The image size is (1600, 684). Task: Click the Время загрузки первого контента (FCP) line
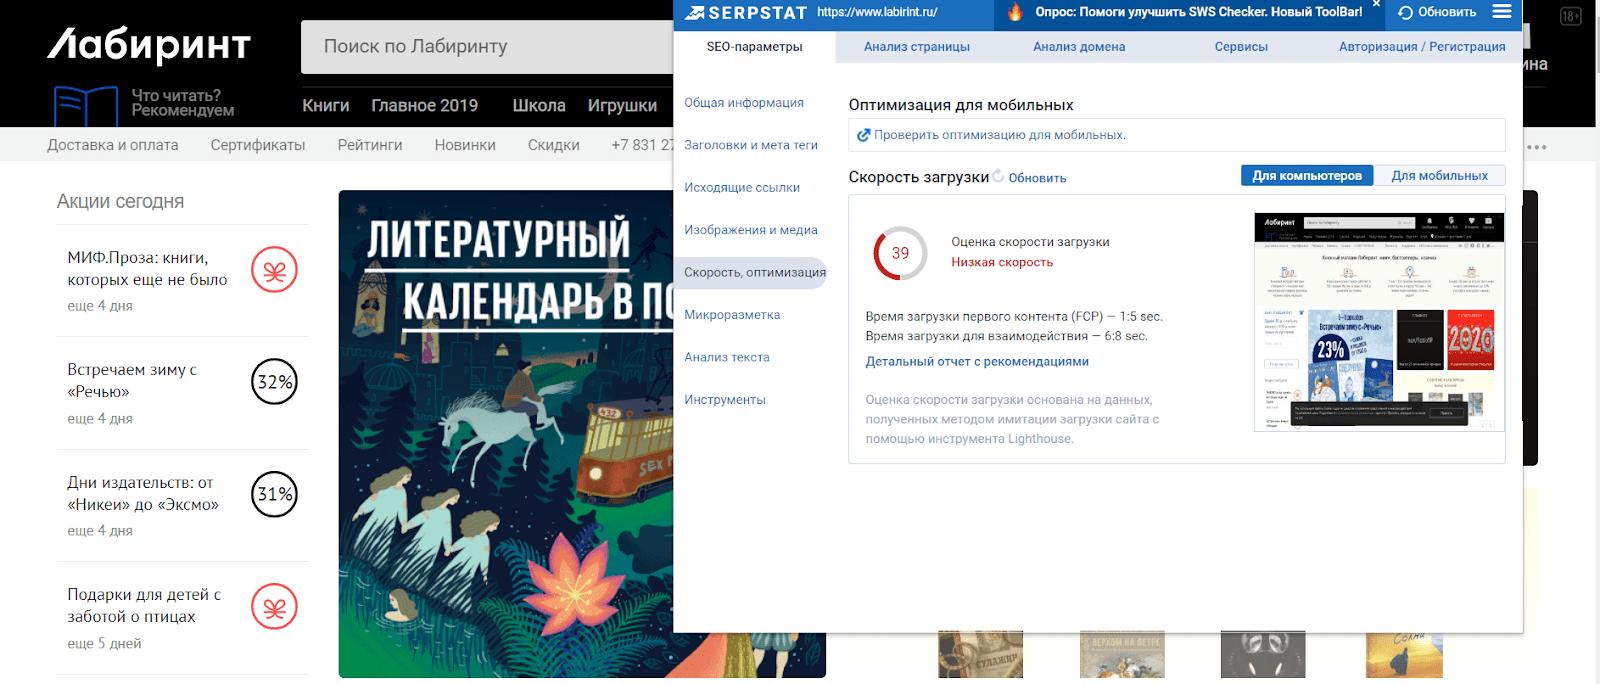click(x=1014, y=316)
